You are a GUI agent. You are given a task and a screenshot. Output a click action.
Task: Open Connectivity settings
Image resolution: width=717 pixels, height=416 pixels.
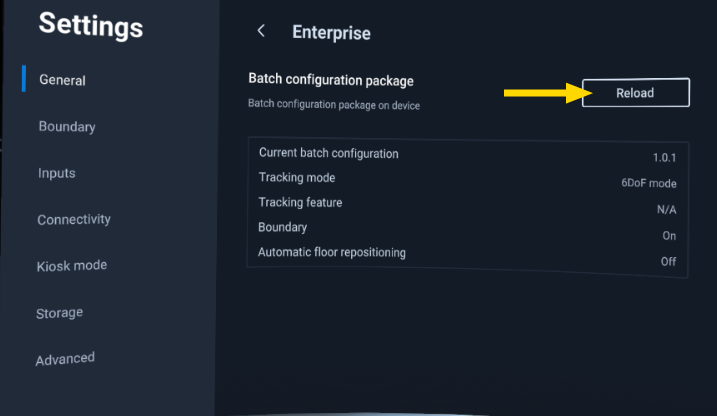74,219
